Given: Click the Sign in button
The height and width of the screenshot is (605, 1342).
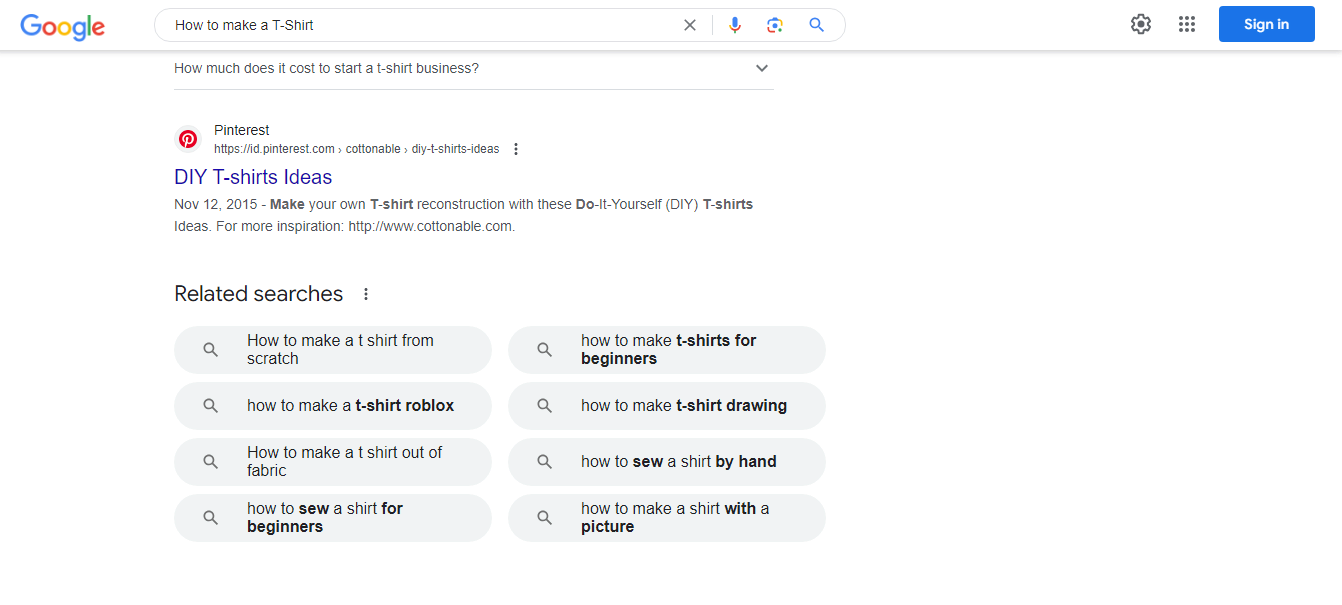Looking at the screenshot, I should point(1266,23).
